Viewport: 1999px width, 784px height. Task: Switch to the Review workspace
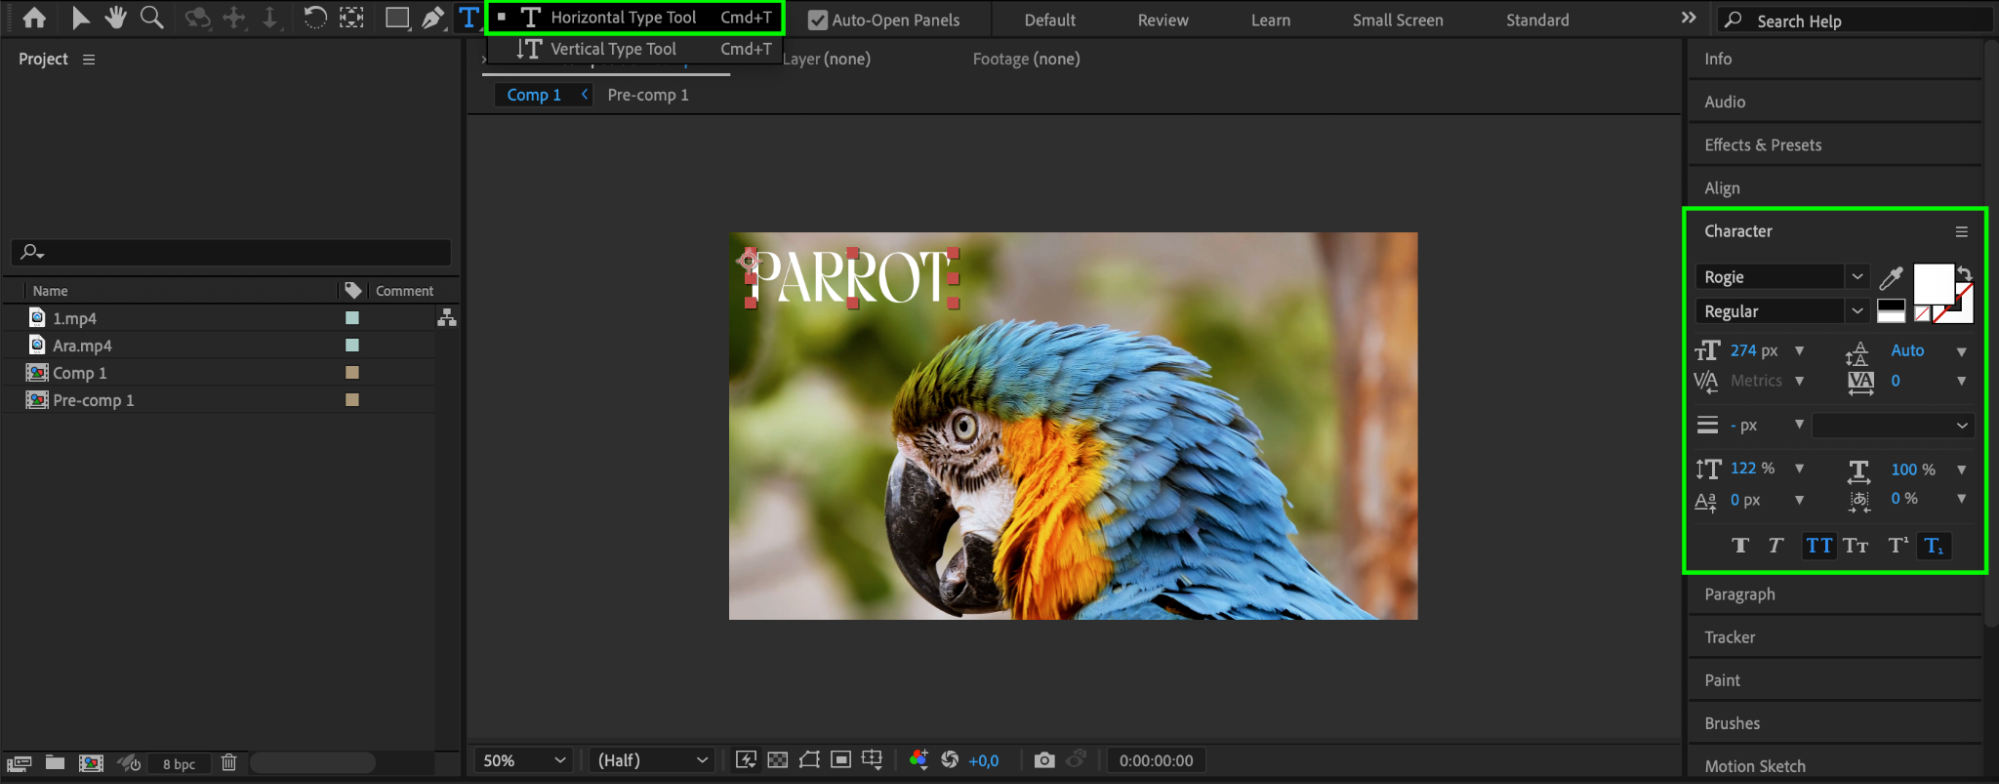pyautogui.click(x=1162, y=20)
